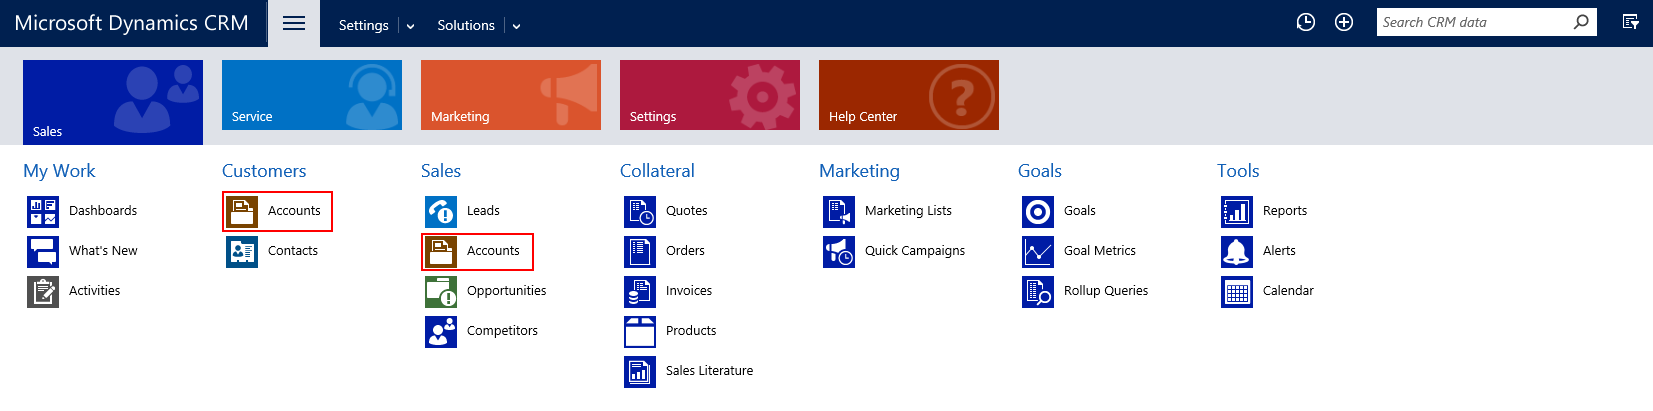Select the Service tile
This screenshot has width=1653, height=411.
[312, 95]
